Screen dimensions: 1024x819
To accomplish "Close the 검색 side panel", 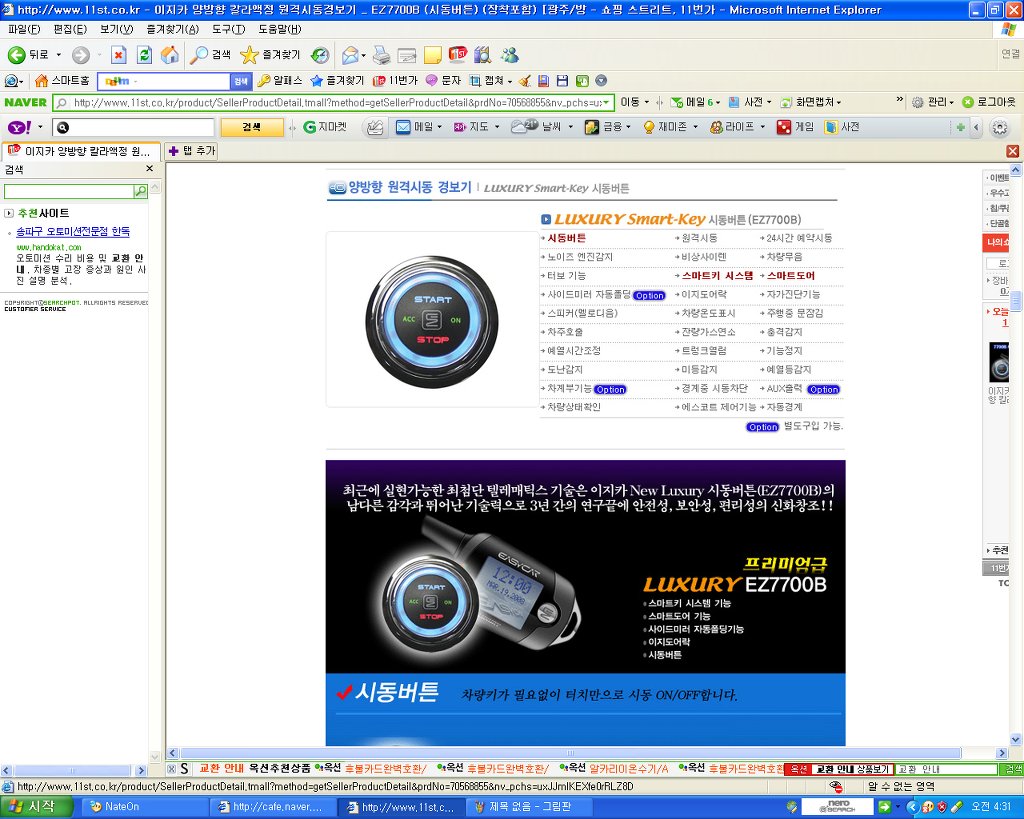I will [x=150, y=169].
